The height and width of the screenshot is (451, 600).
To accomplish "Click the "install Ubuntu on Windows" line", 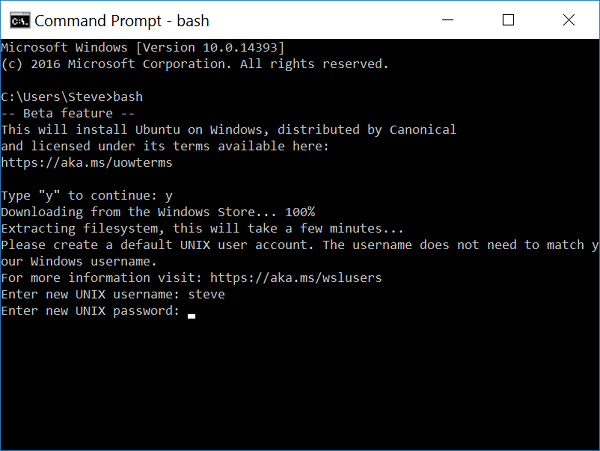I will [228, 129].
